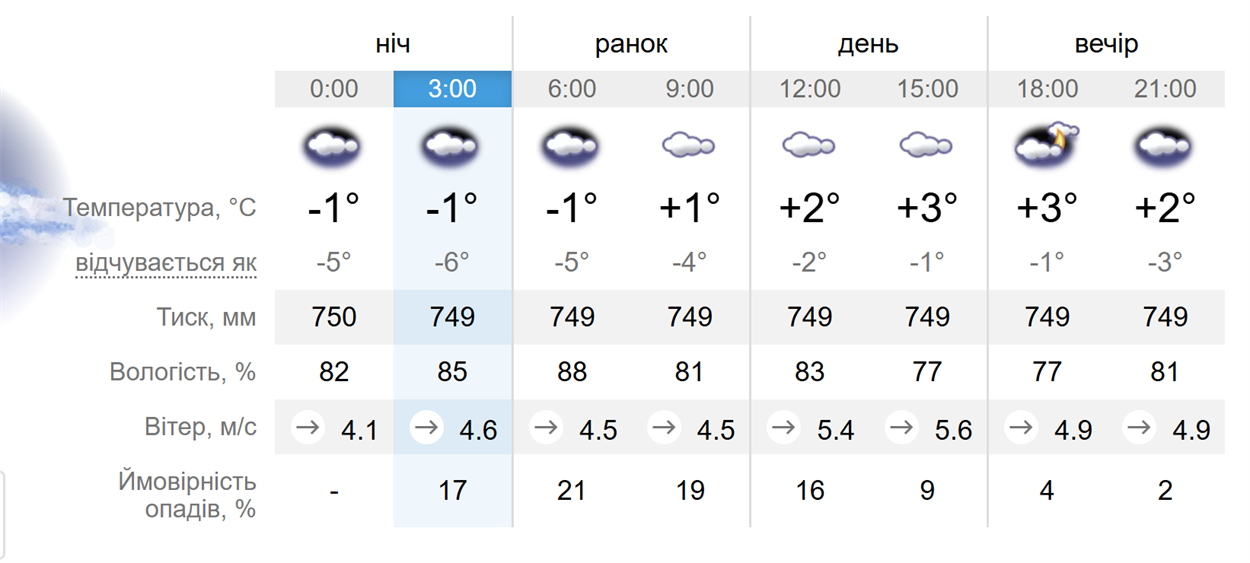Click the wind direction arrow at 15:00
The image size is (1250, 563).
coord(903,429)
